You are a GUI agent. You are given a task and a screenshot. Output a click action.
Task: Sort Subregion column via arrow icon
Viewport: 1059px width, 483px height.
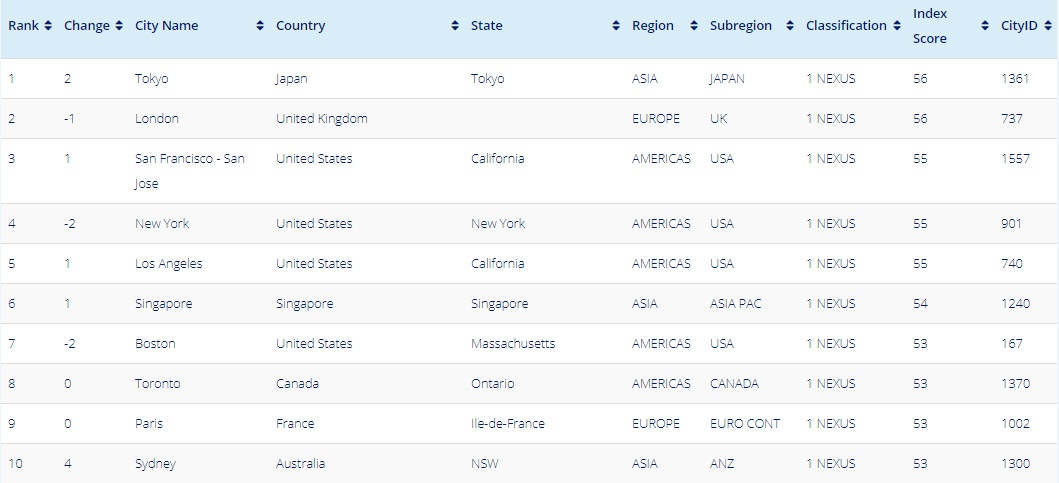(x=790, y=26)
